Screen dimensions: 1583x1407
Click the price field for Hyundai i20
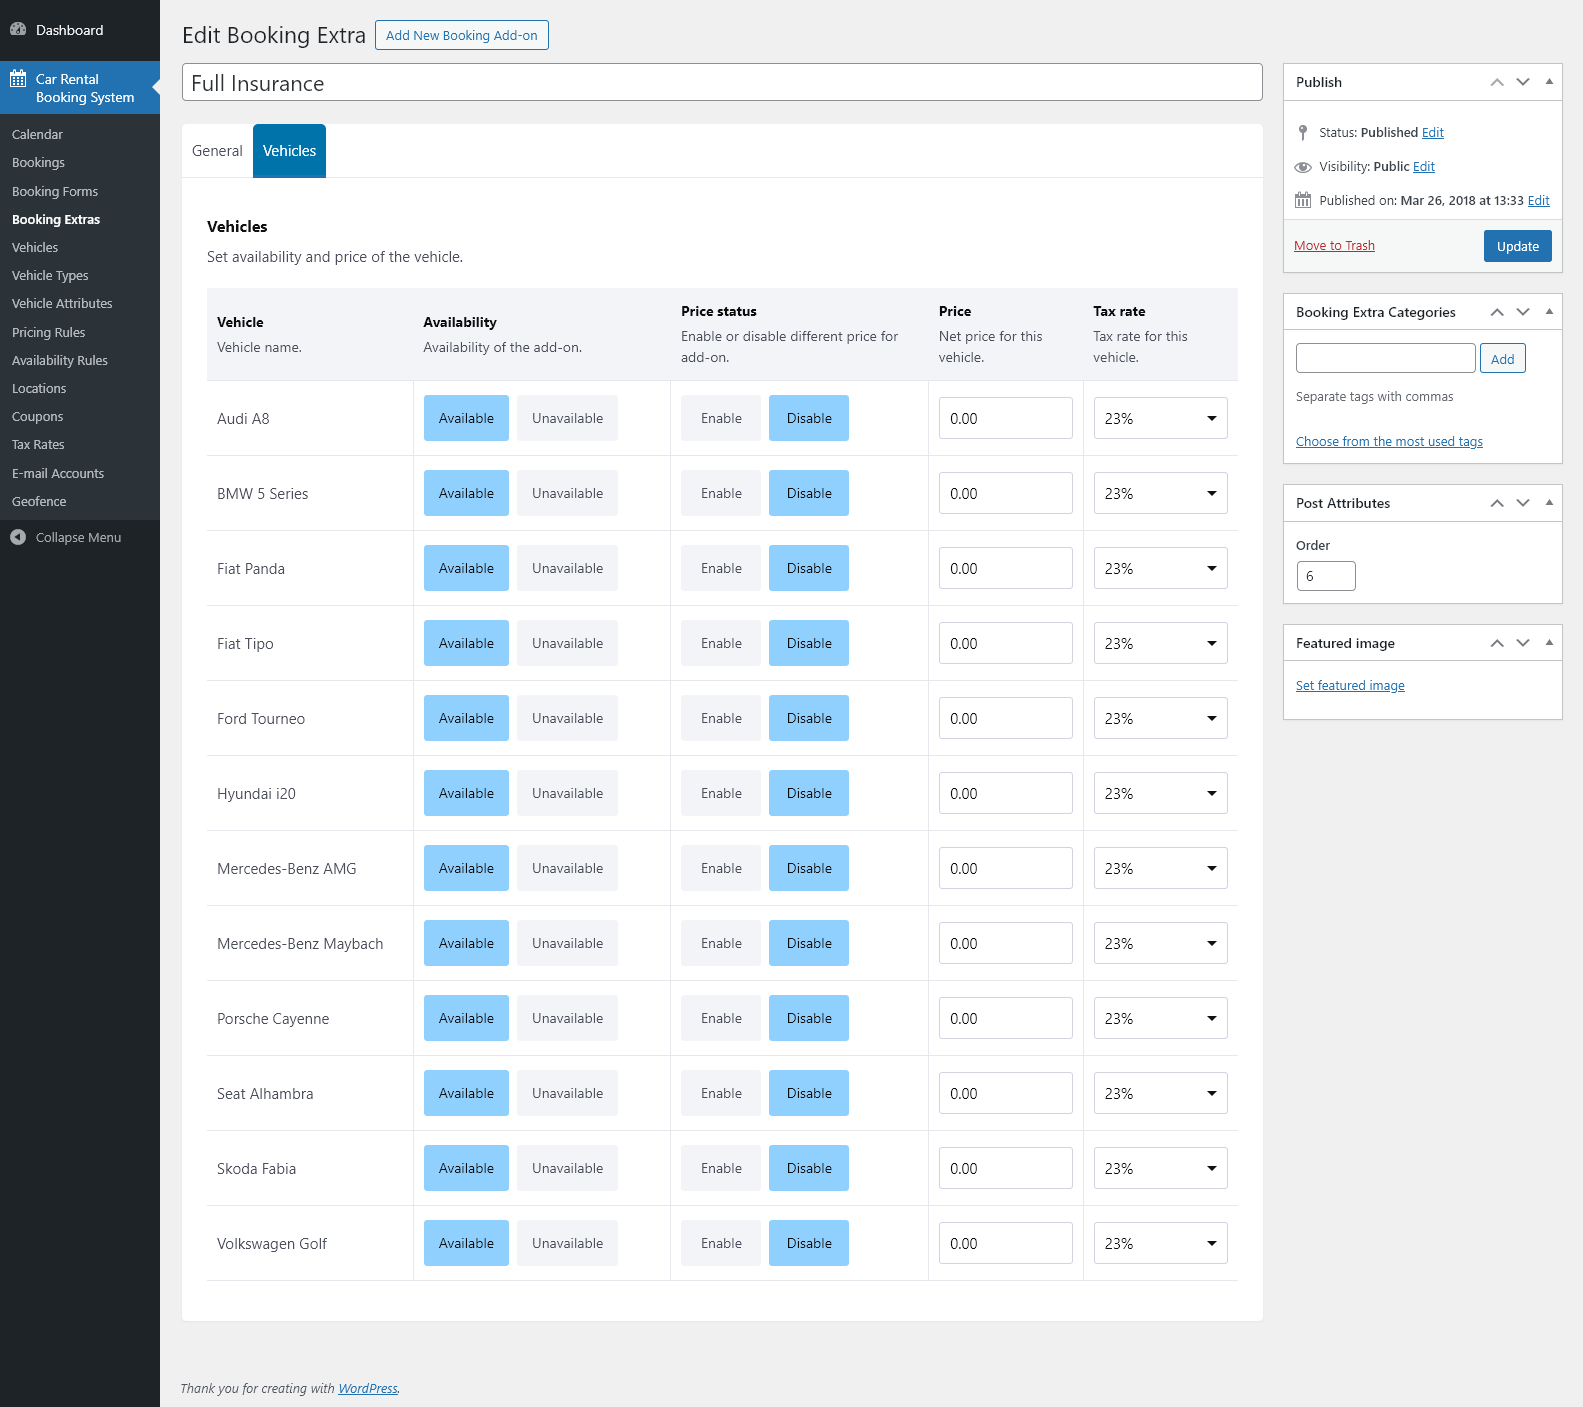point(1005,793)
